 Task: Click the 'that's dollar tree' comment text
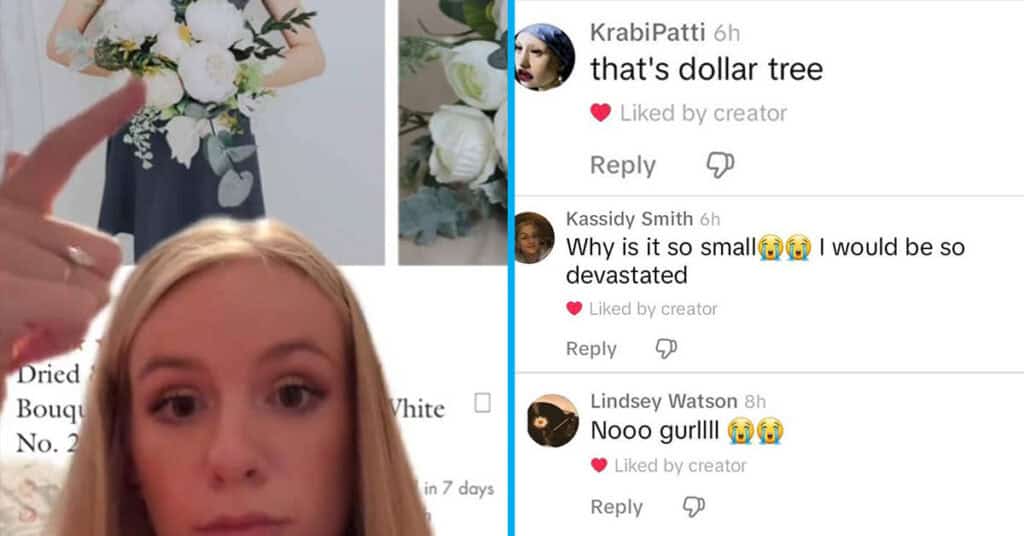(707, 69)
